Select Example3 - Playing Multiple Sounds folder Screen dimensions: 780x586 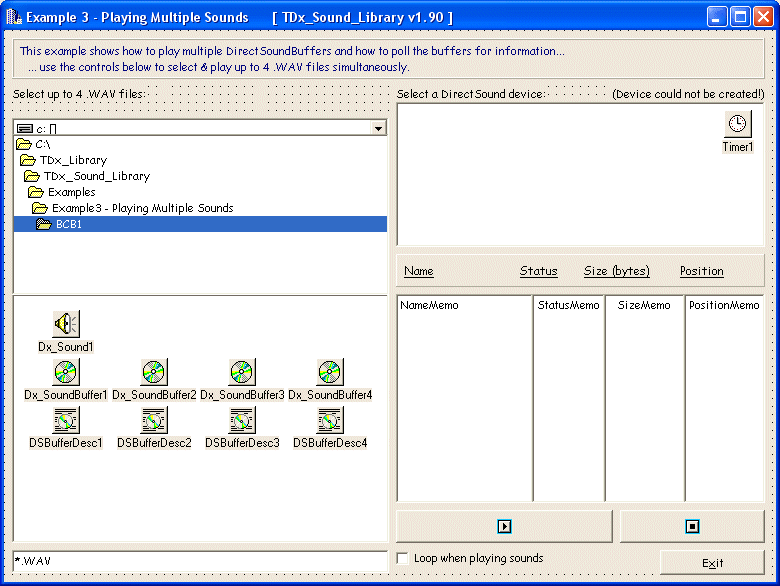[132, 208]
